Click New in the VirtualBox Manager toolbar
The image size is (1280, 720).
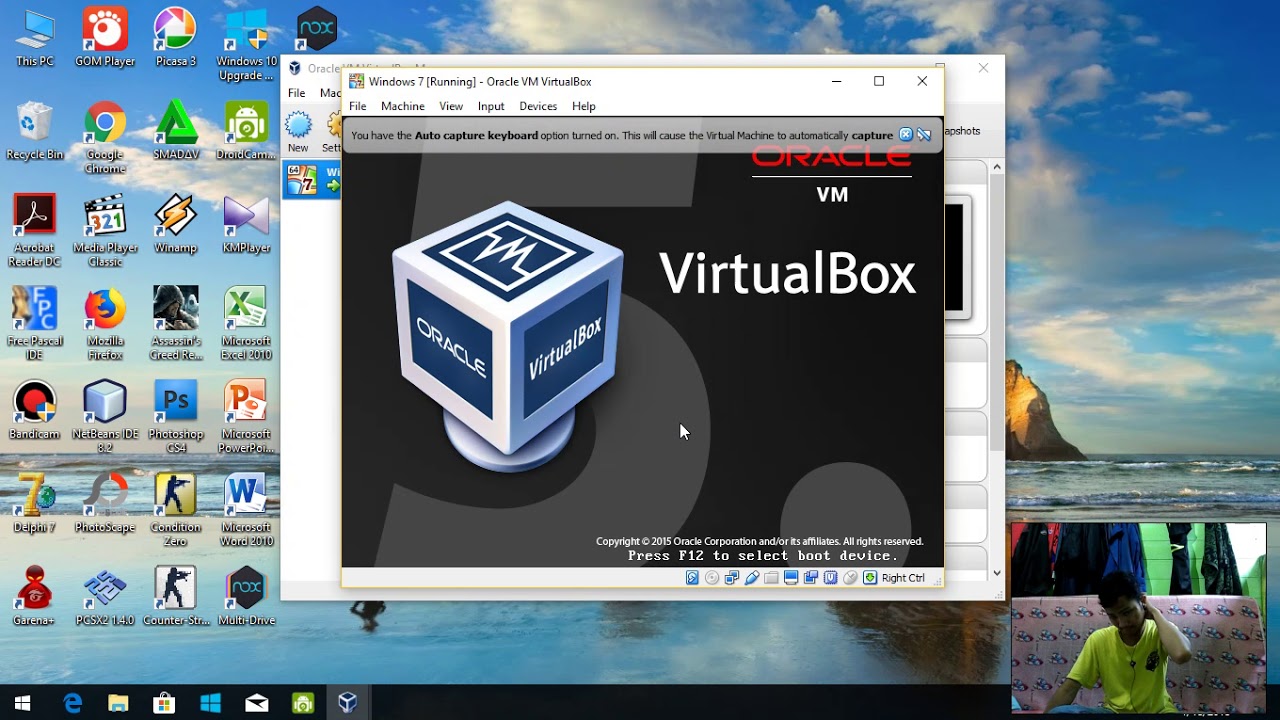point(298,132)
